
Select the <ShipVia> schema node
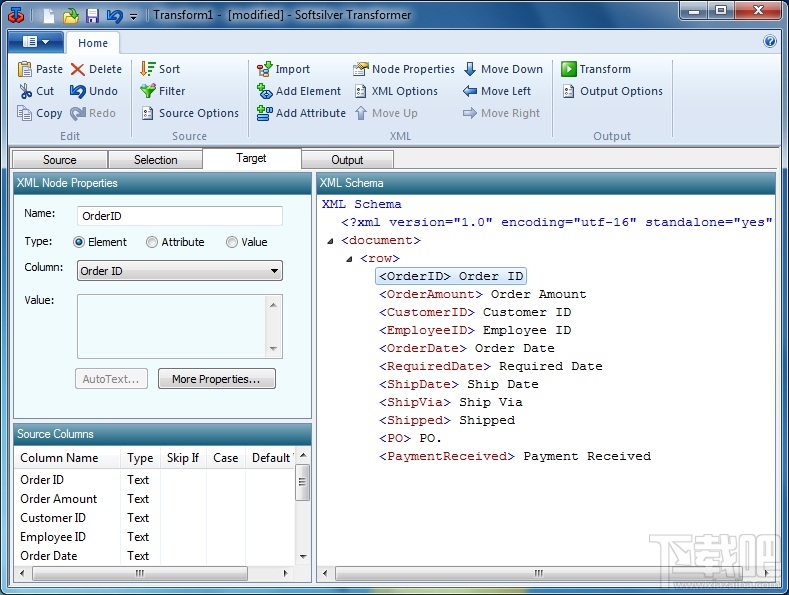(x=450, y=402)
